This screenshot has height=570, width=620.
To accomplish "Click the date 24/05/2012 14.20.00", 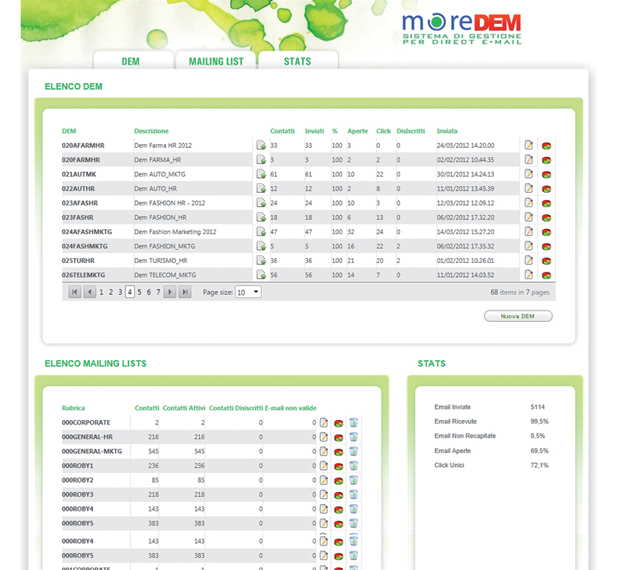I will [x=465, y=145].
